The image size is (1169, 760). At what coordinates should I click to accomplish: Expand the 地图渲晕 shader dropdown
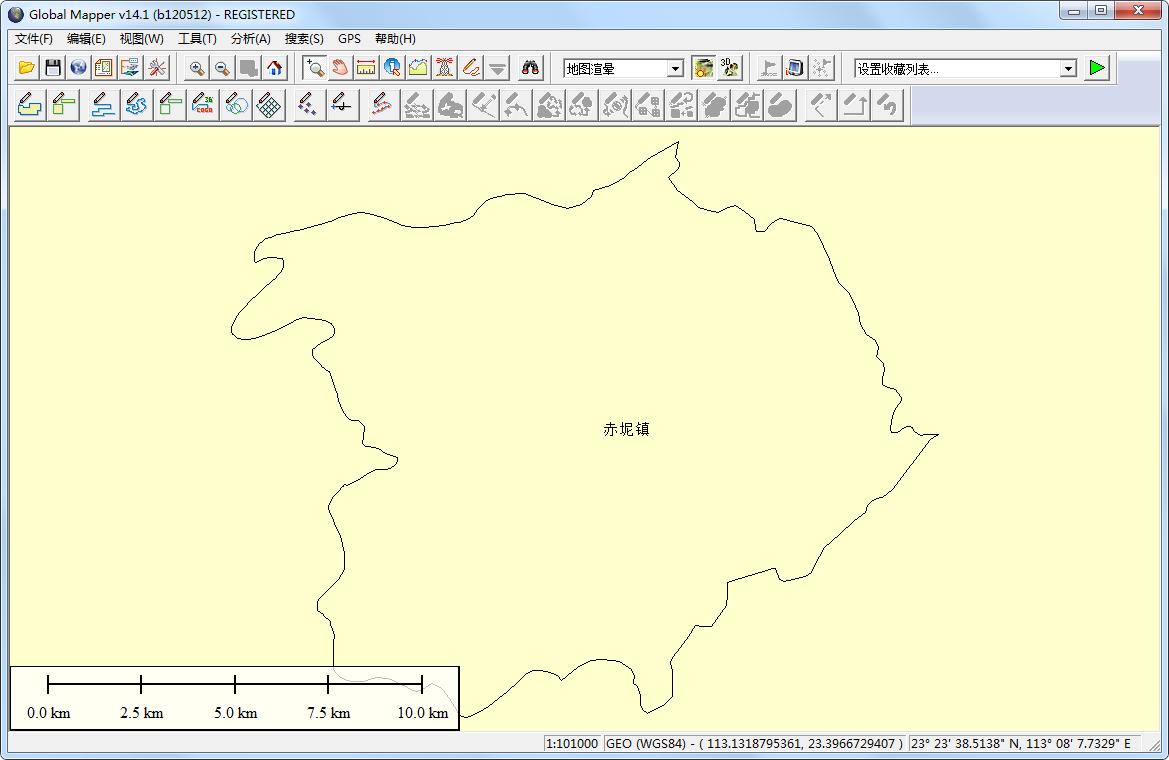[x=675, y=69]
